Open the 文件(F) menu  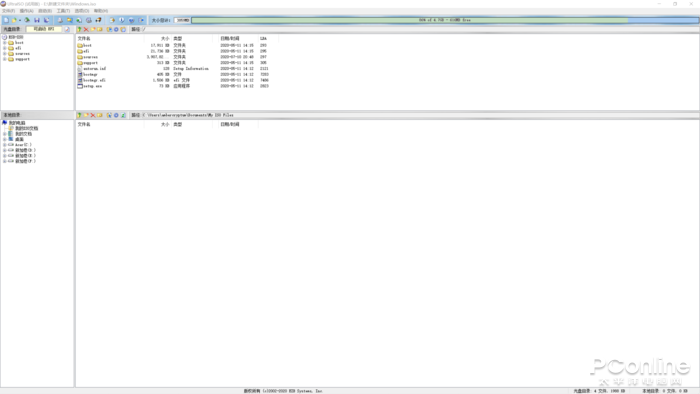coord(8,11)
